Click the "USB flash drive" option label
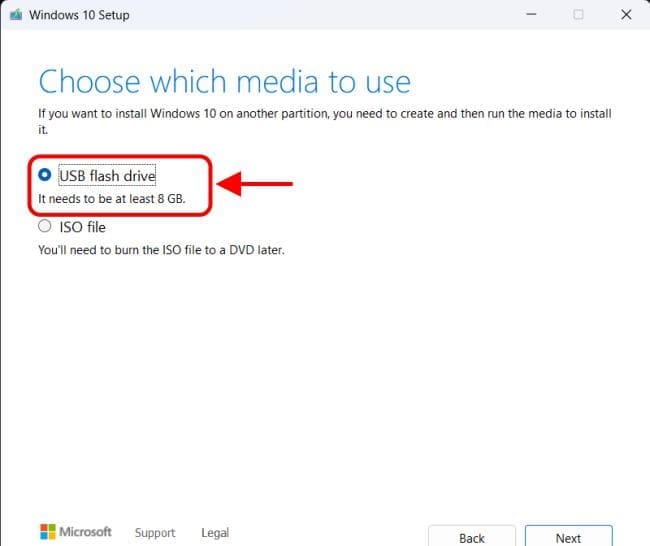The image size is (650, 546). pos(107,176)
